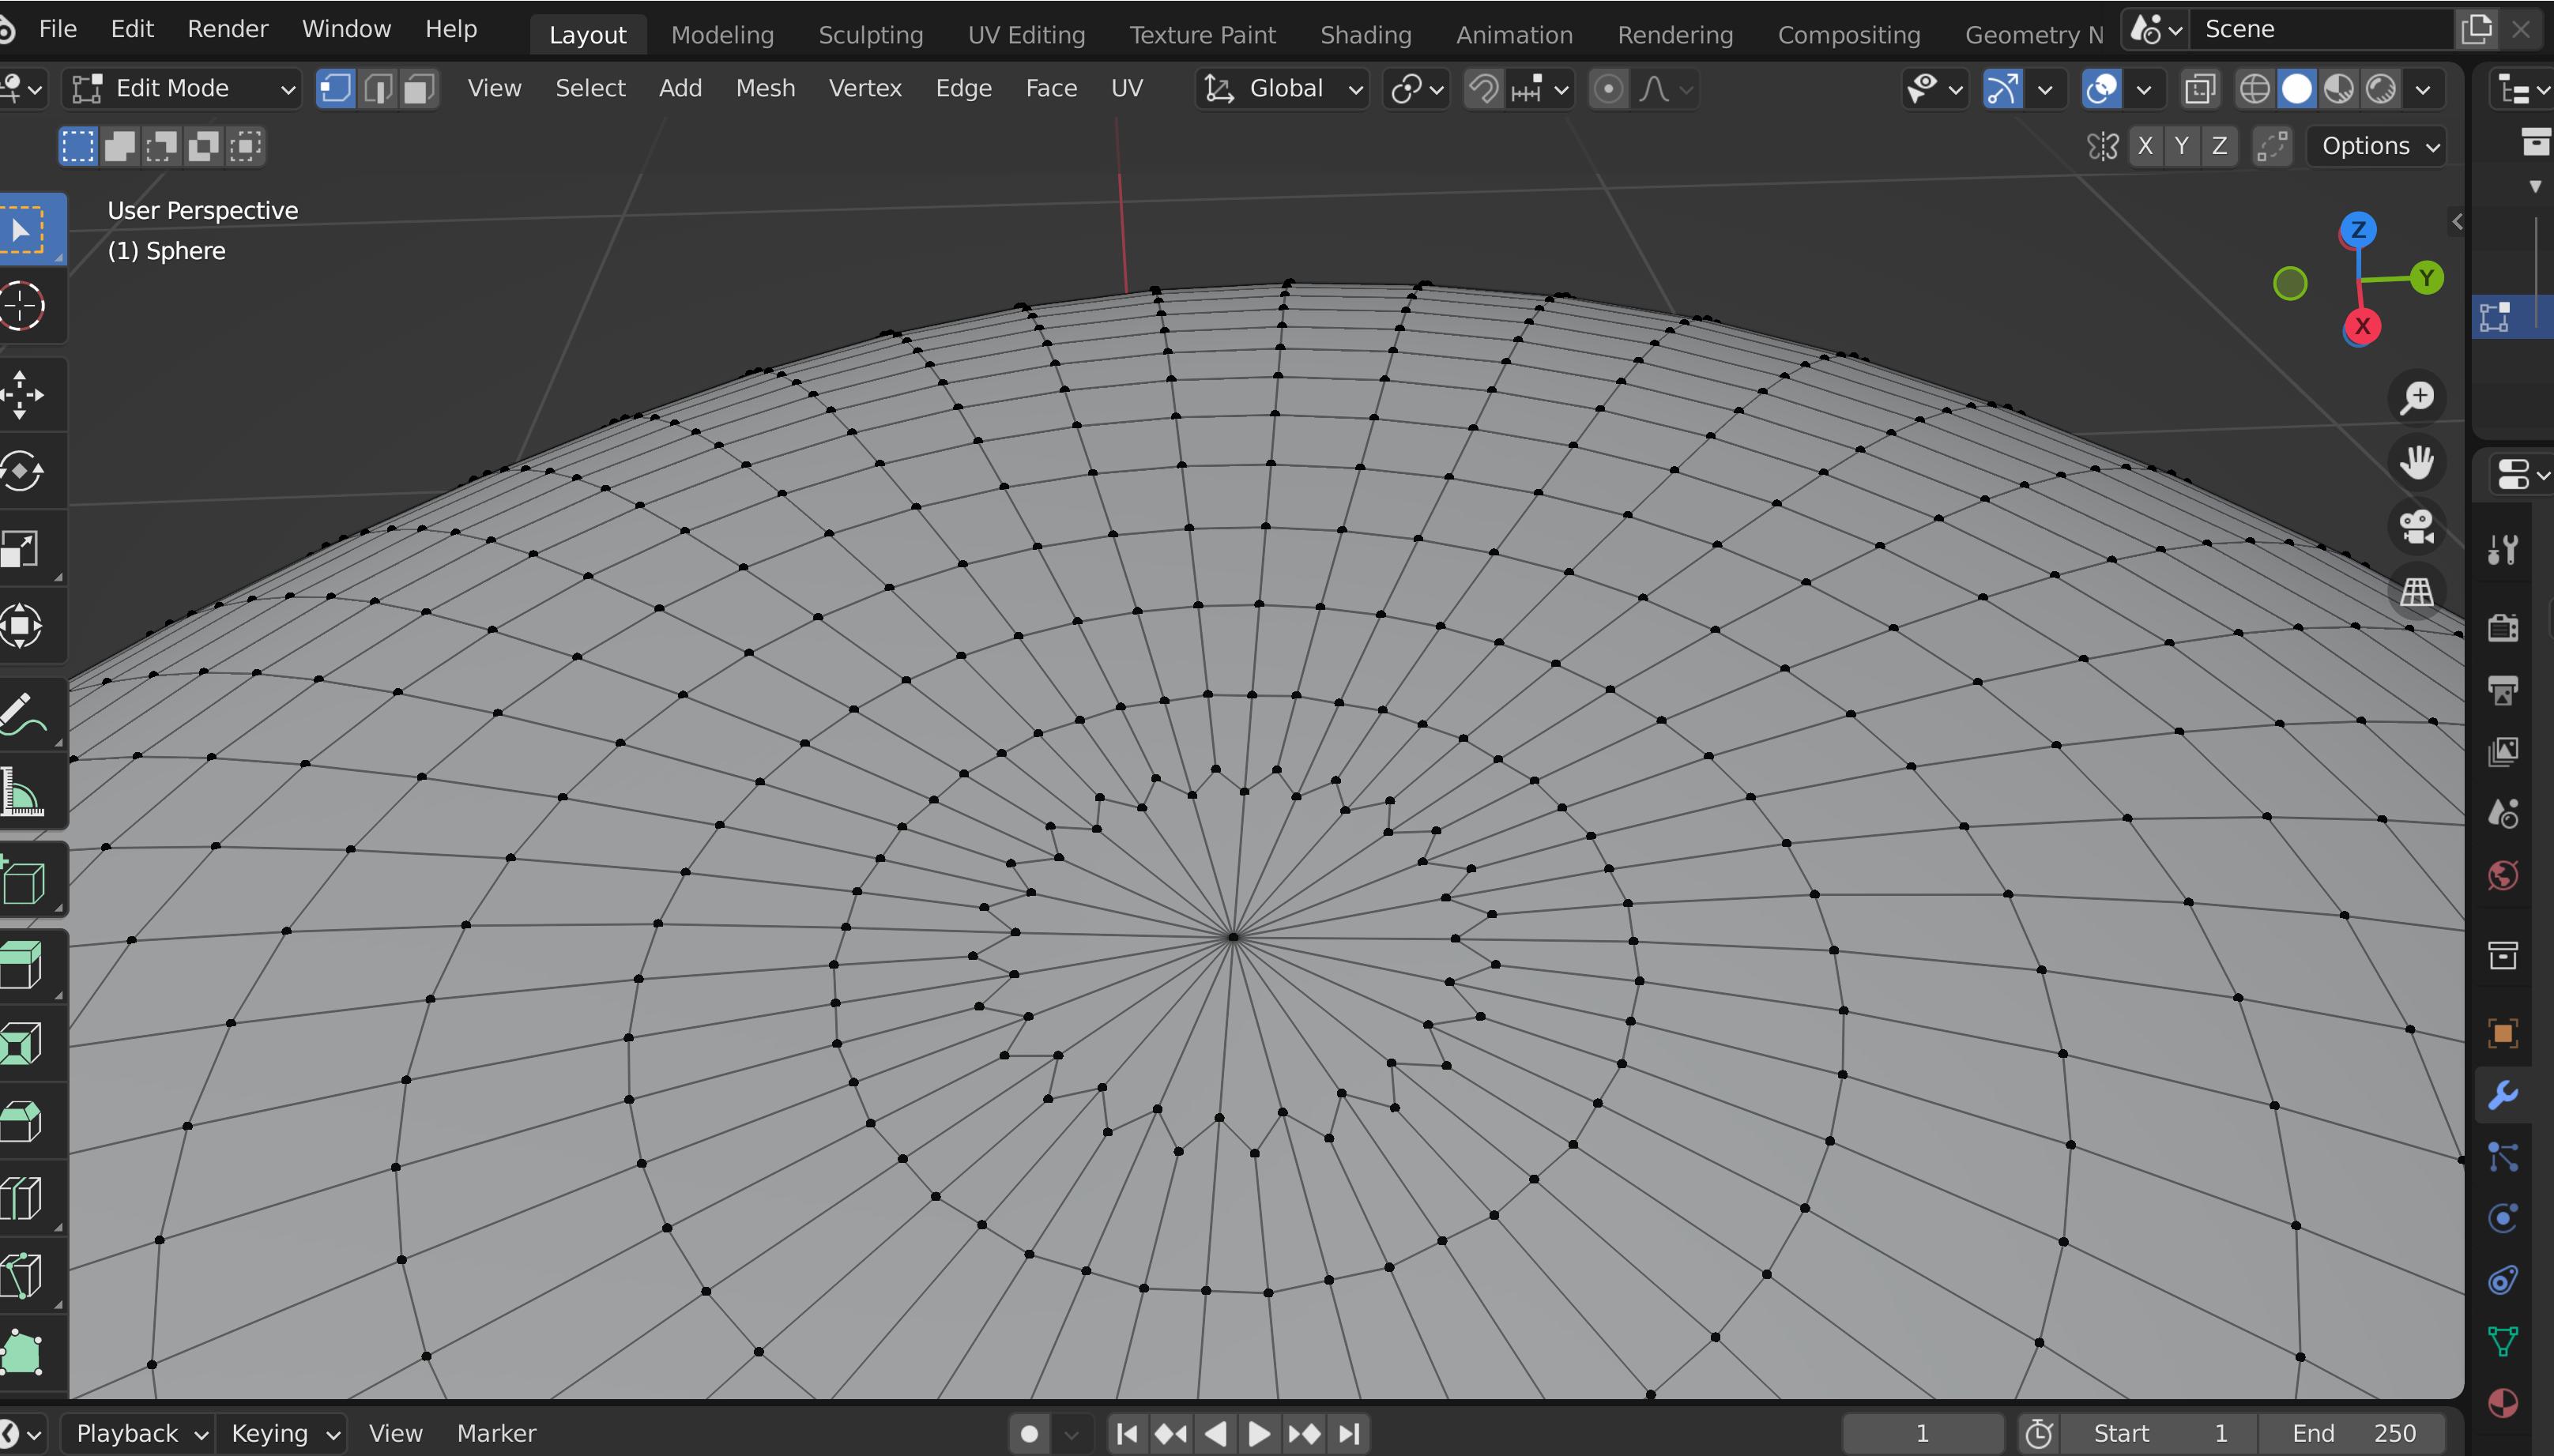Jump to the start frame
The image size is (2554, 1456).
tap(1127, 1433)
